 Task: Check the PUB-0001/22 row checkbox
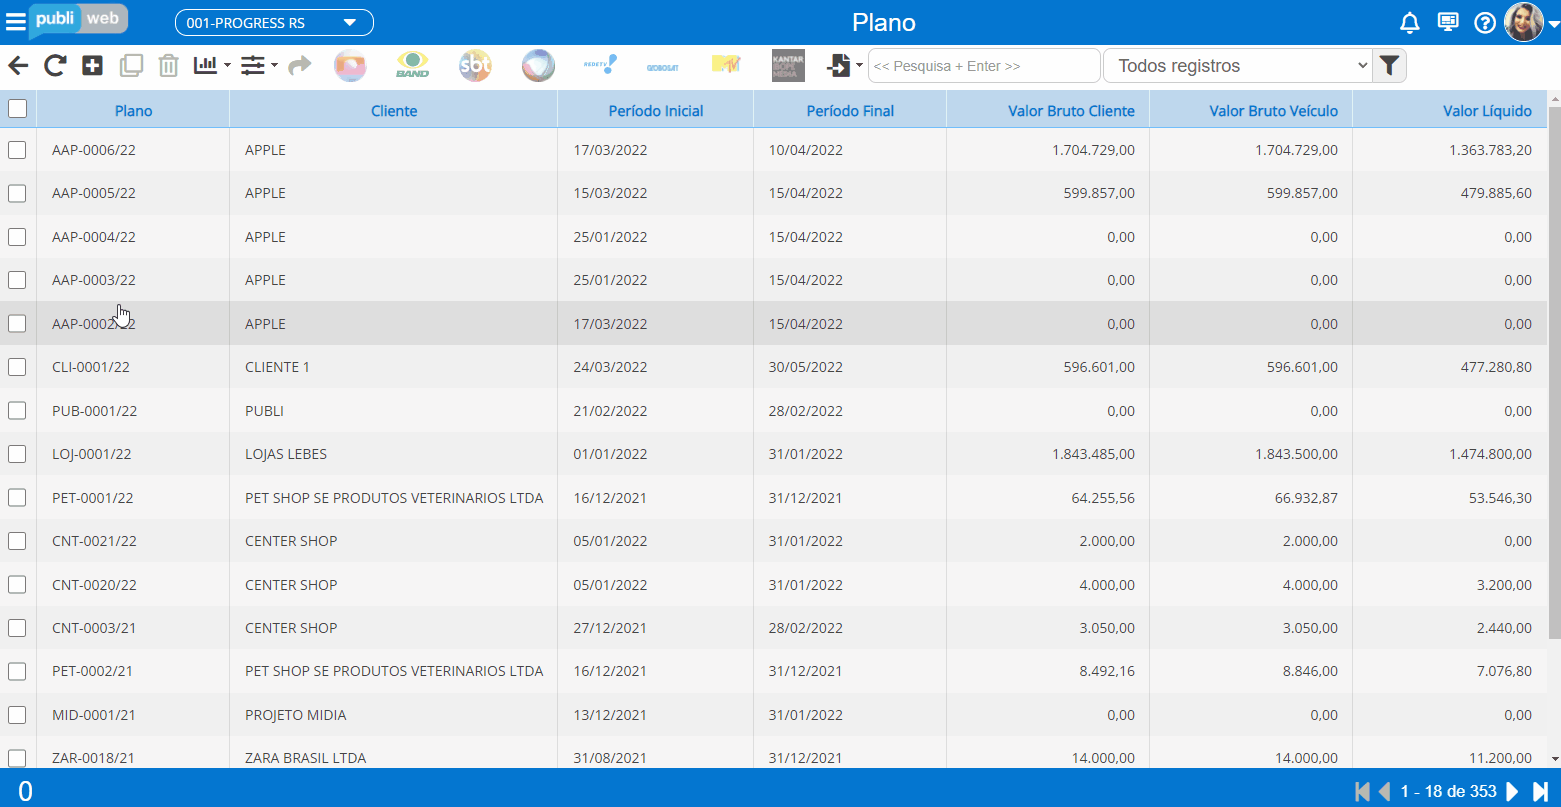point(17,411)
